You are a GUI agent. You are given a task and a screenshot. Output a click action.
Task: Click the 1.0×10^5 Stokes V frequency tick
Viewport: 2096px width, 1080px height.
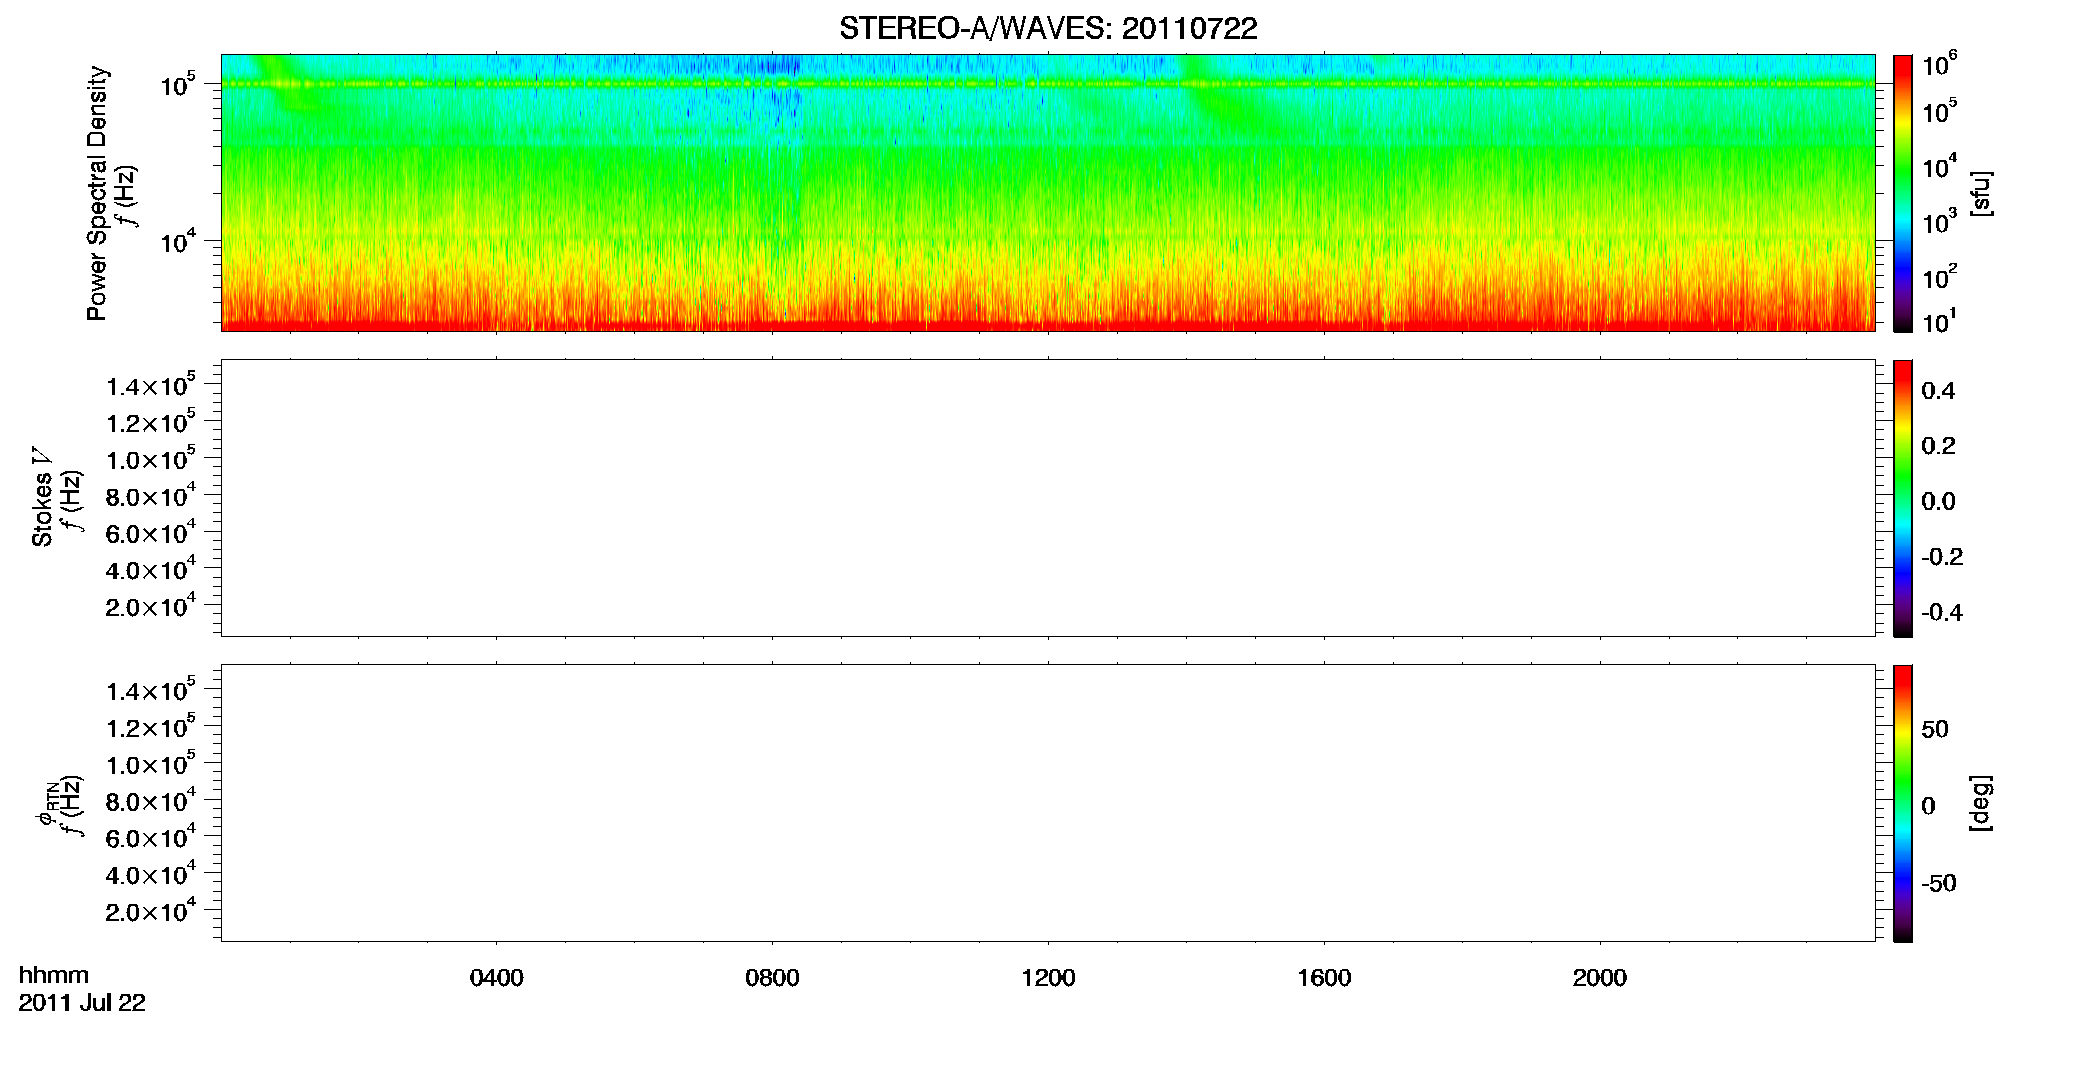pyautogui.click(x=150, y=459)
